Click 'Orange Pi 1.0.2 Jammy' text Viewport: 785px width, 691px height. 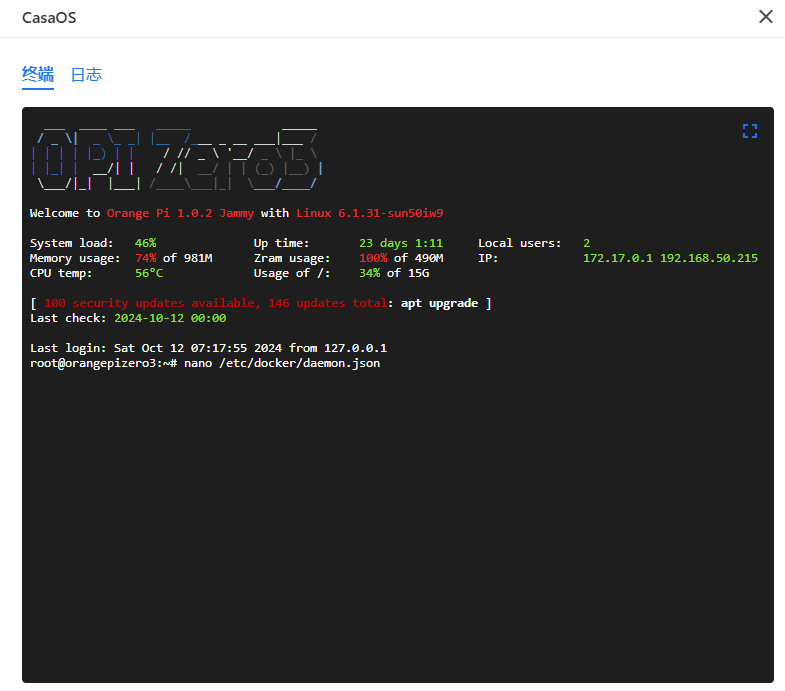(180, 213)
